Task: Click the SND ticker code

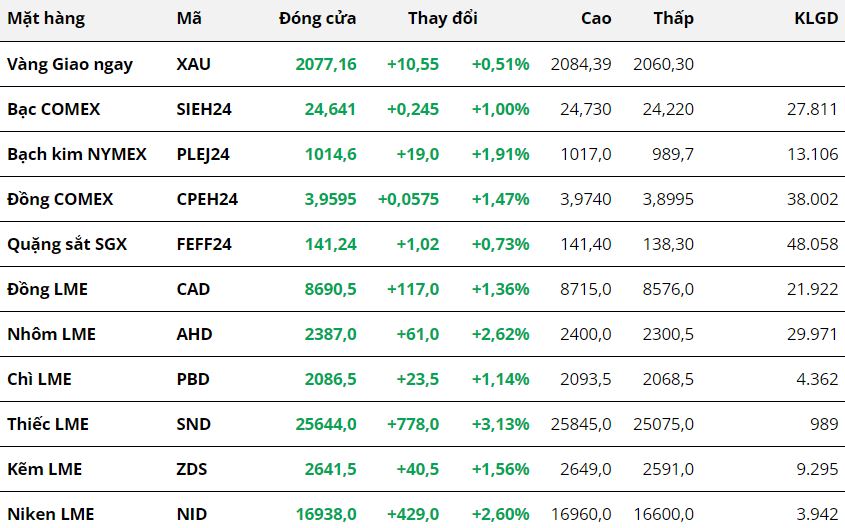Action: point(193,424)
